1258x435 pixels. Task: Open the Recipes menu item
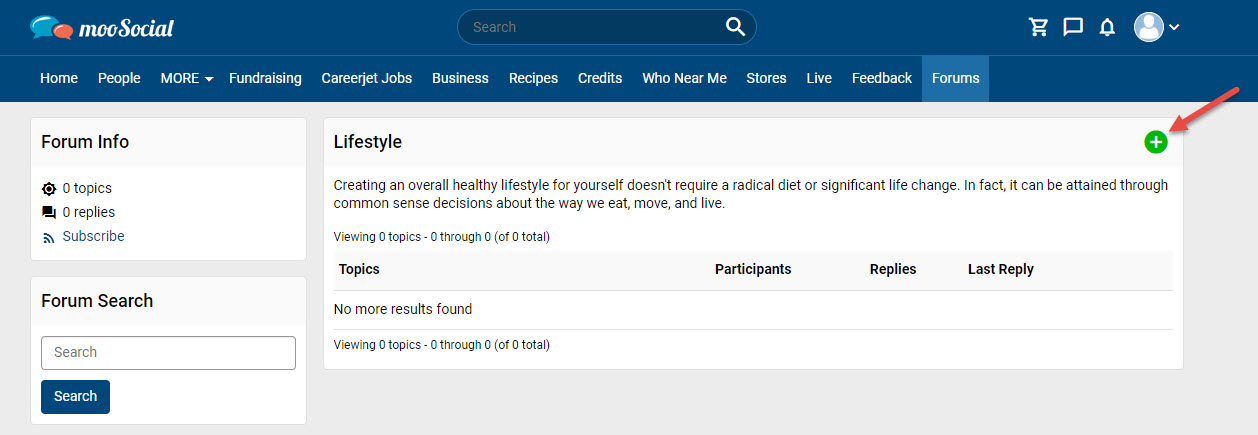pos(533,78)
